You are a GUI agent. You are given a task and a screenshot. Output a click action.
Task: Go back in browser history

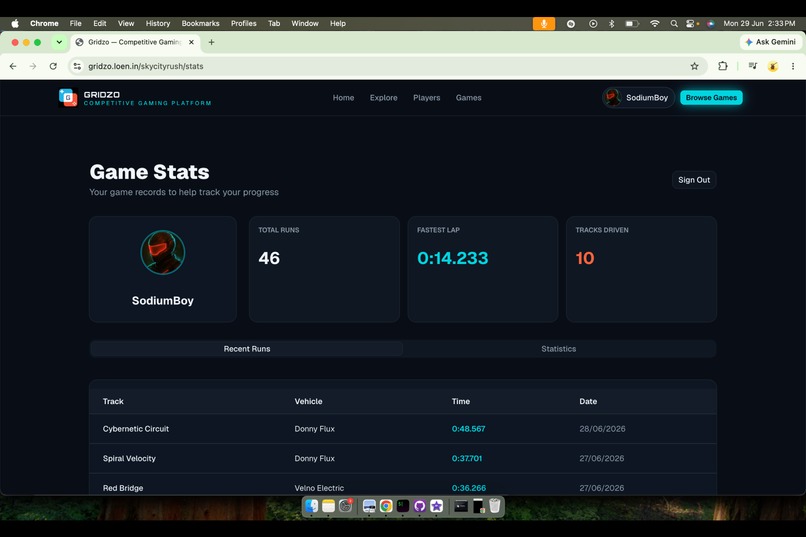click(13, 66)
